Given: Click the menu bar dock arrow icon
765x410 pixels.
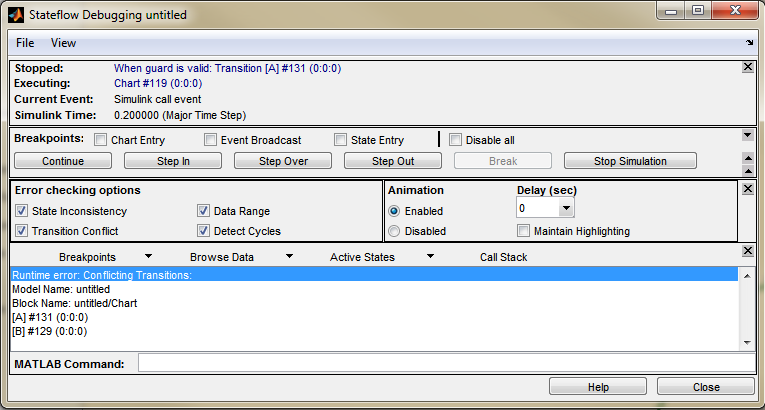Looking at the screenshot, I should (x=749, y=43).
